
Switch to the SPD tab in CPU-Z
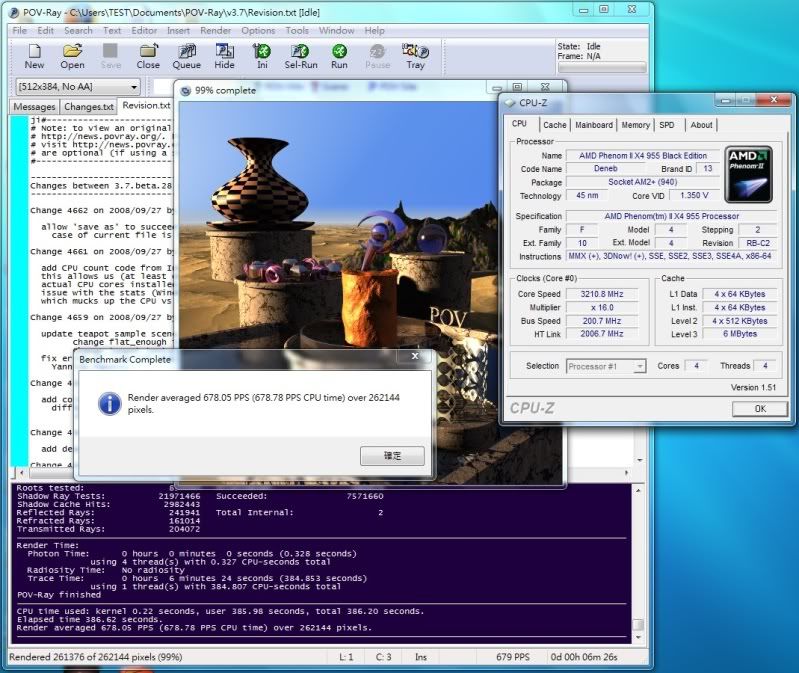click(x=667, y=125)
